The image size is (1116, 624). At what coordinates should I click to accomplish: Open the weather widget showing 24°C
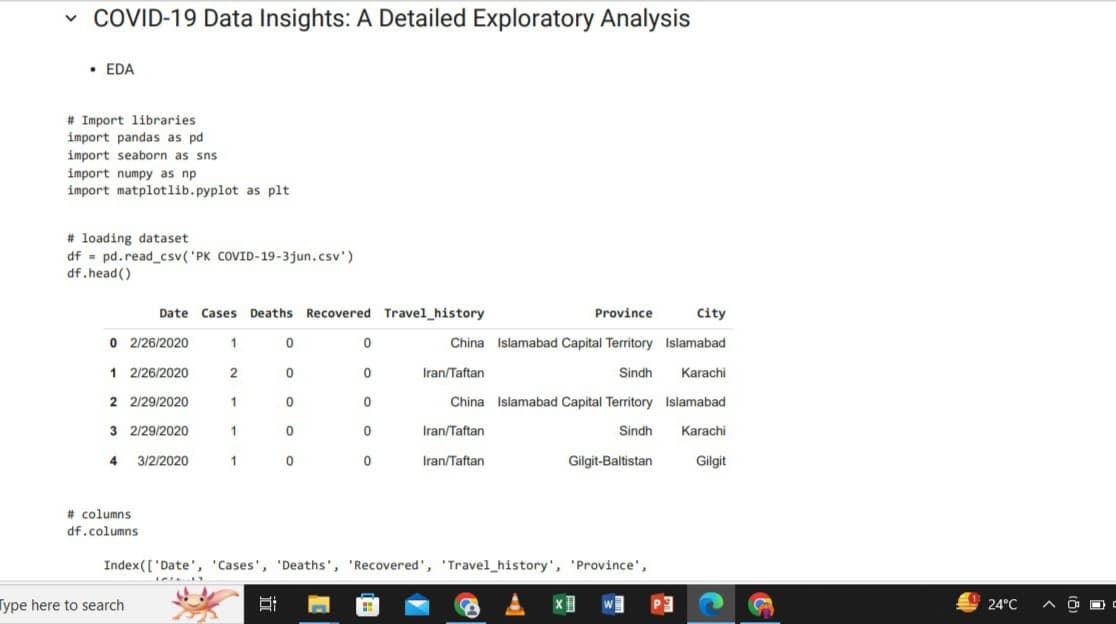click(987, 604)
